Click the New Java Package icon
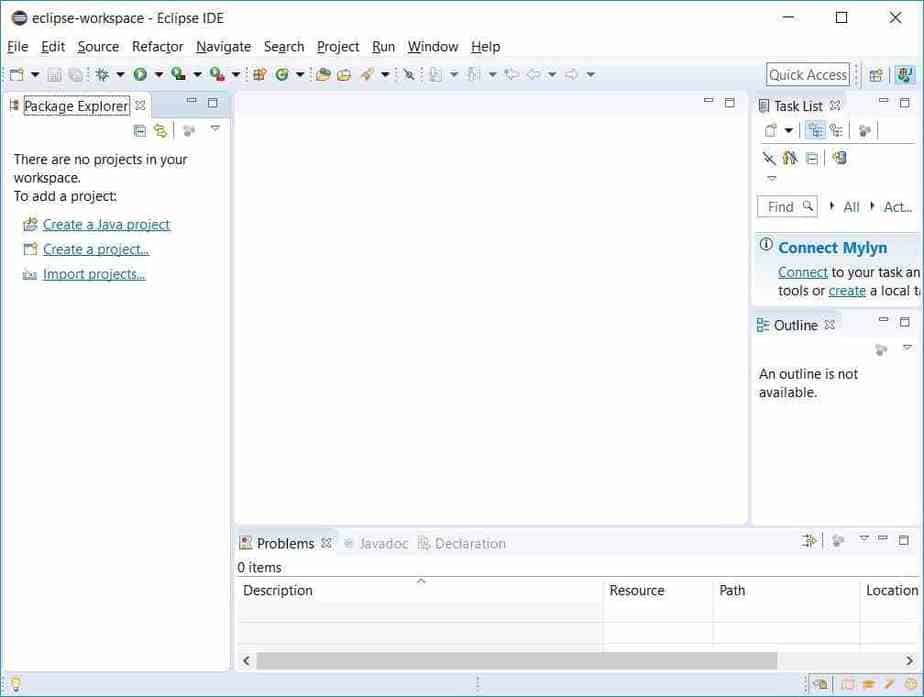The image size is (924, 697). [259, 74]
